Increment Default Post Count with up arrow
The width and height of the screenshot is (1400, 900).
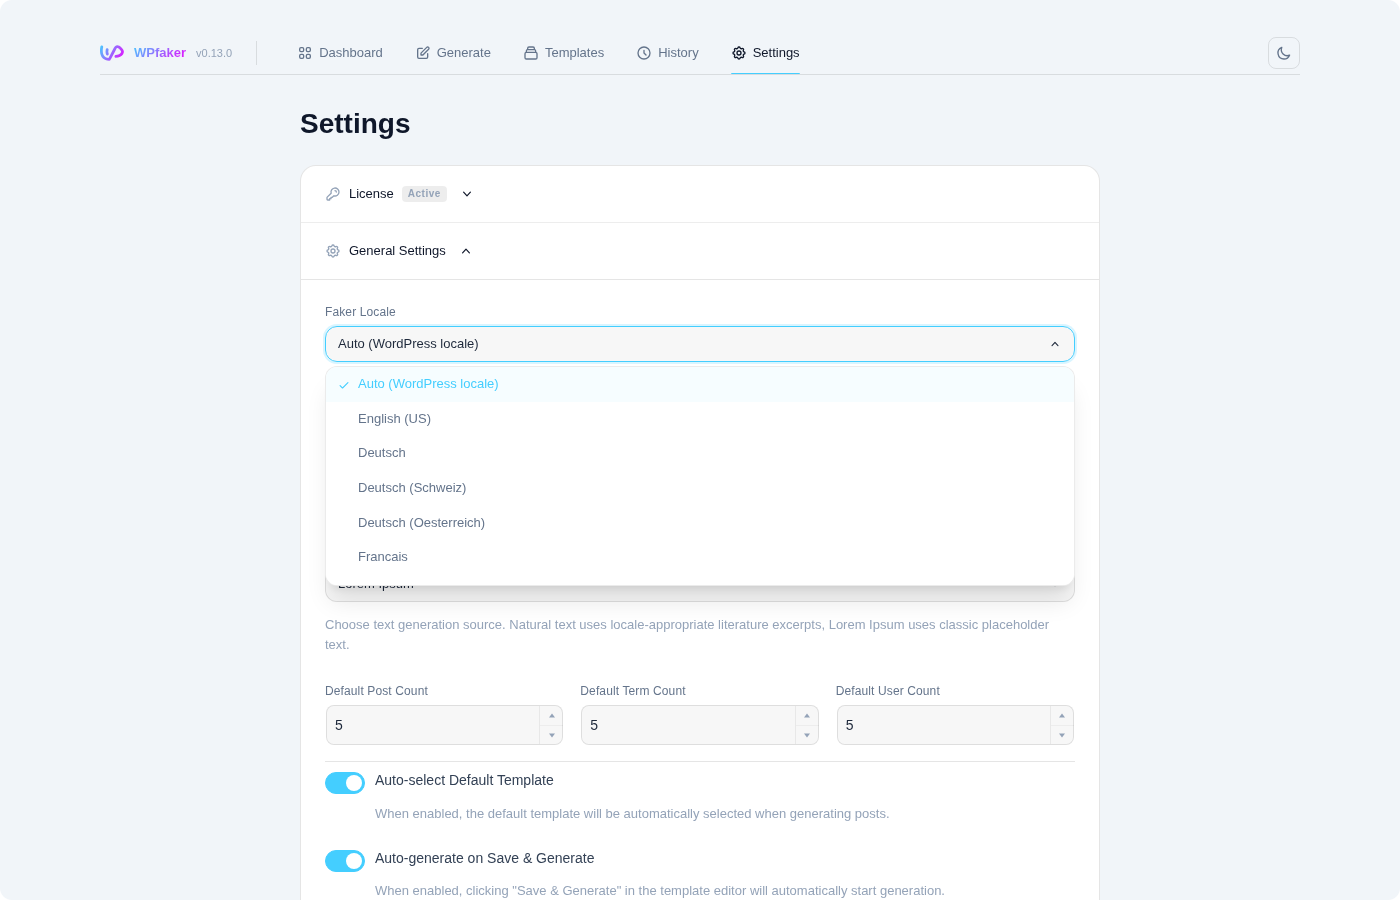point(551,714)
